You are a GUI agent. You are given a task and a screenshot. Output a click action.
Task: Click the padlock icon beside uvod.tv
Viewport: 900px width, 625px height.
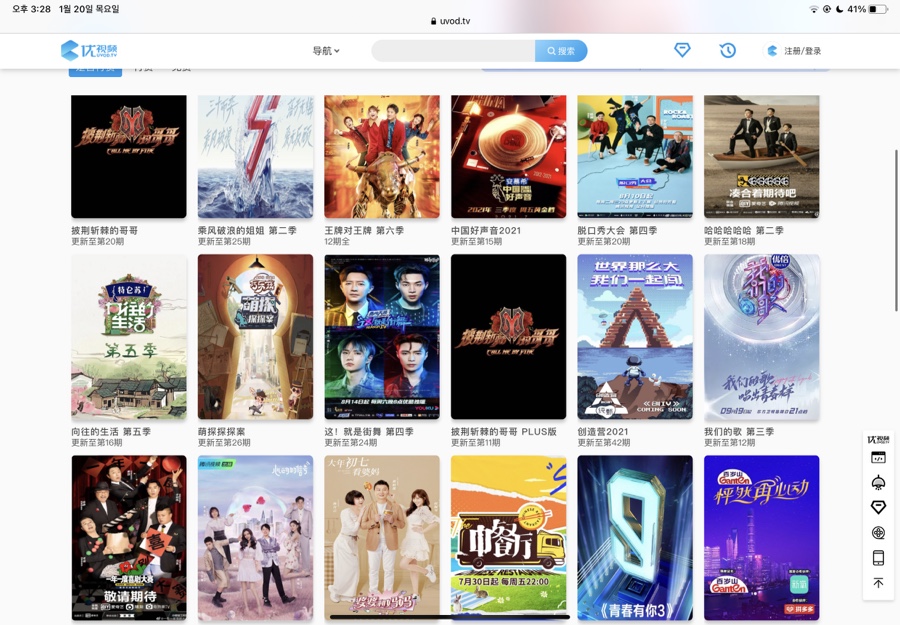[433, 21]
